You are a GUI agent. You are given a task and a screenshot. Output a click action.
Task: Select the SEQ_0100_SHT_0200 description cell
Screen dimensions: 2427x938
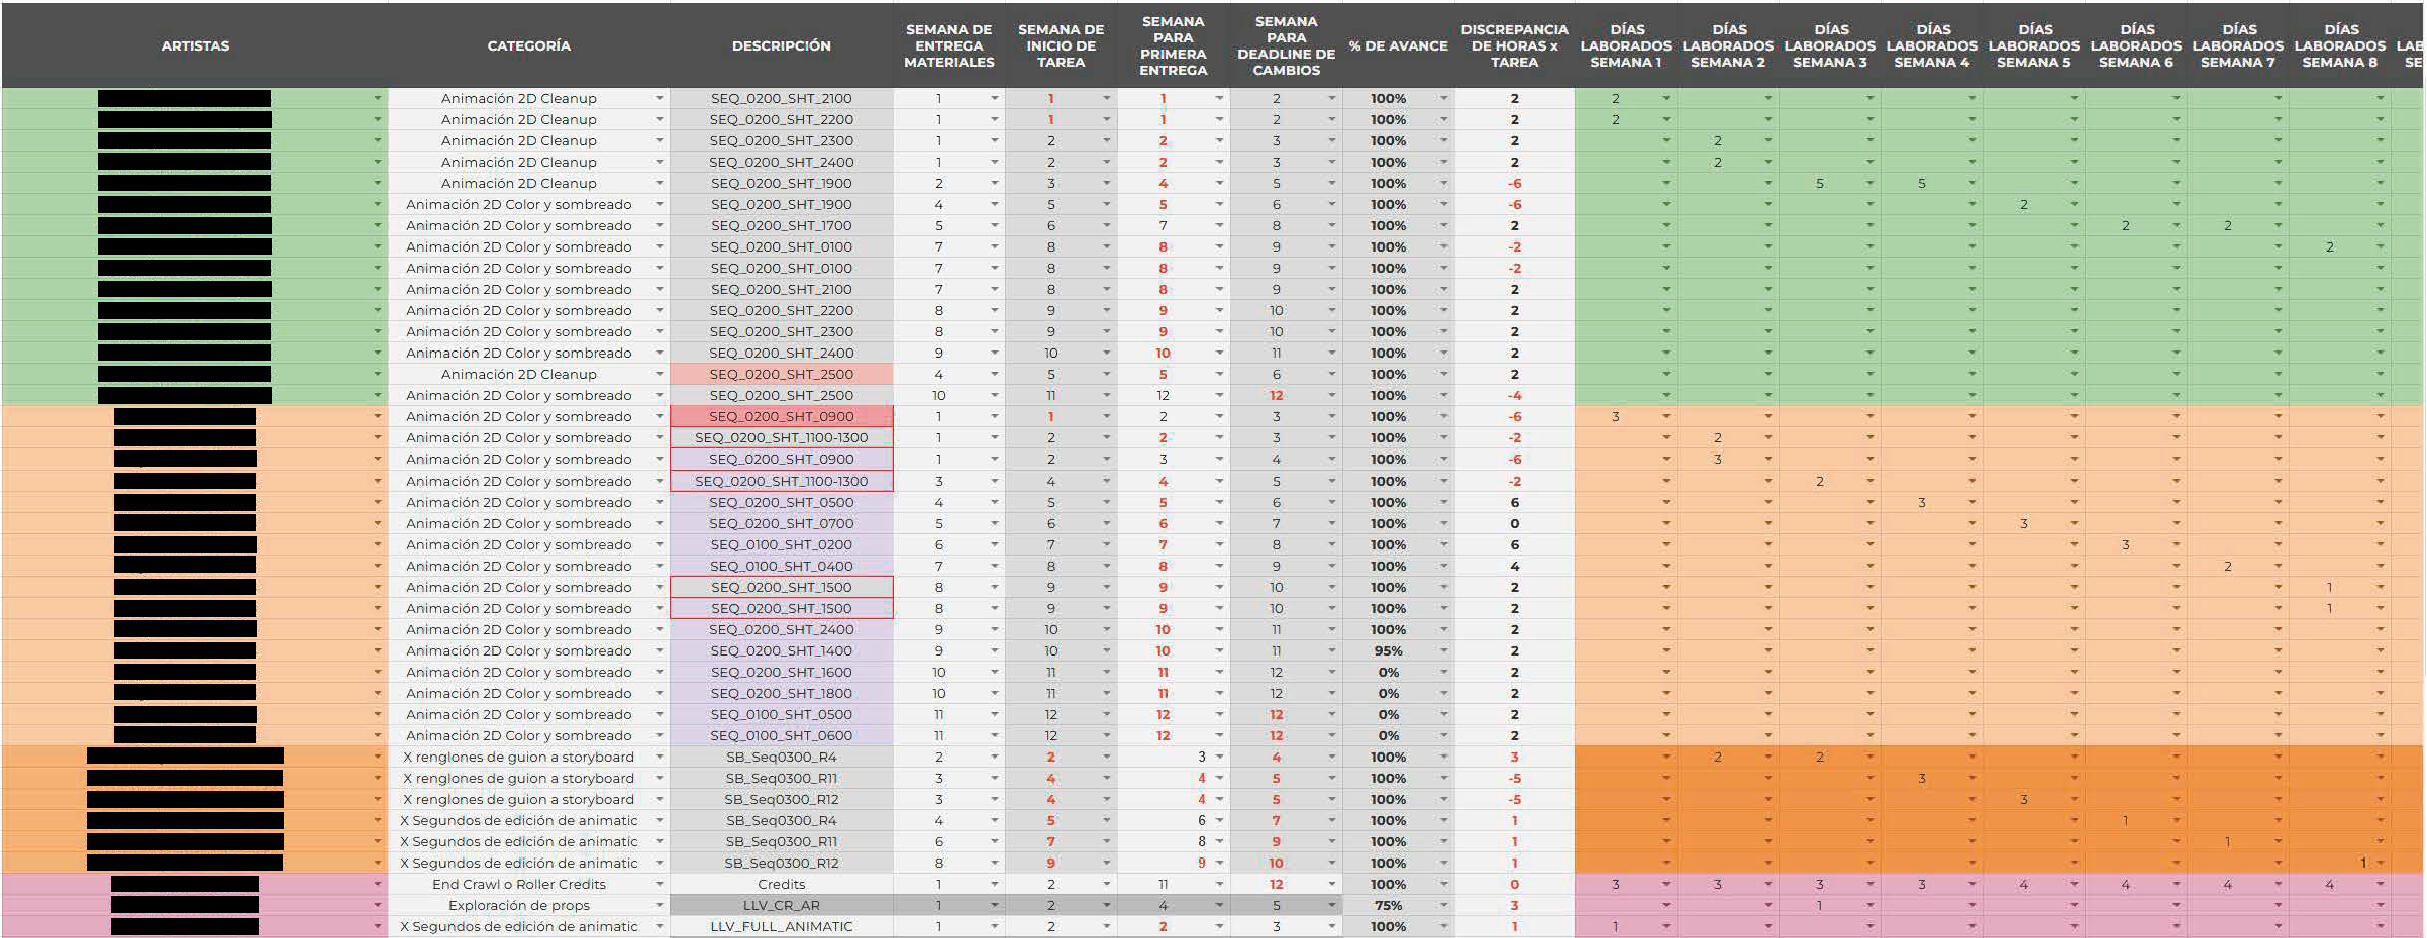(x=781, y=545)
